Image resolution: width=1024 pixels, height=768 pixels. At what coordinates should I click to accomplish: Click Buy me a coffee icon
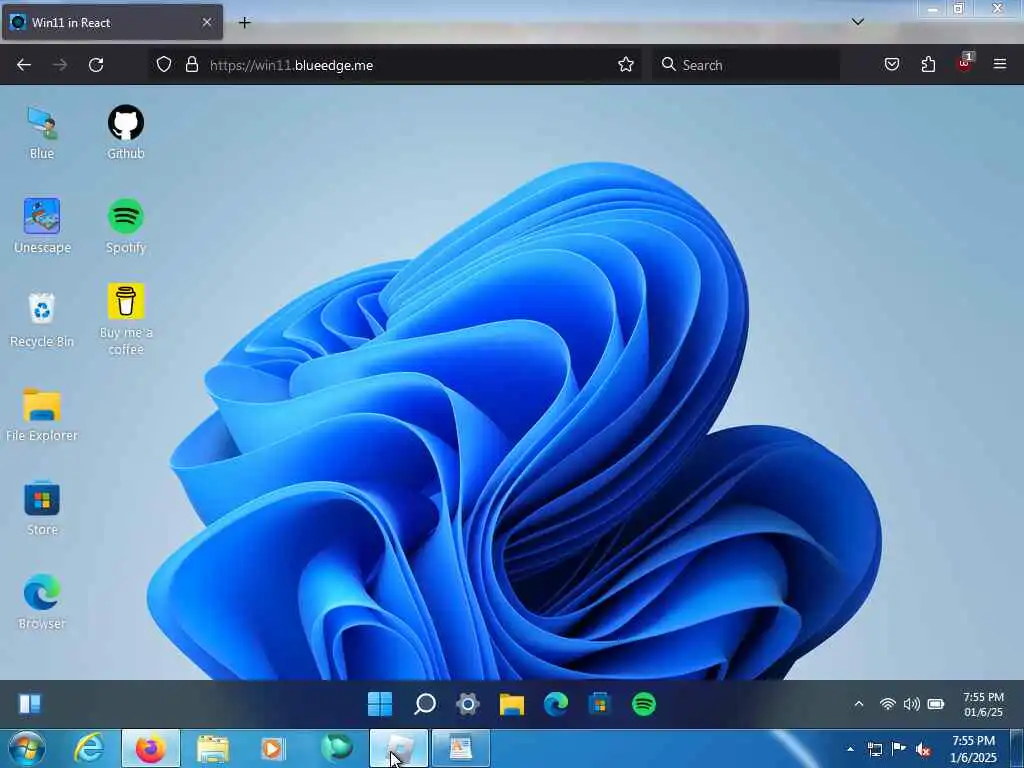(x=125, y=320)
